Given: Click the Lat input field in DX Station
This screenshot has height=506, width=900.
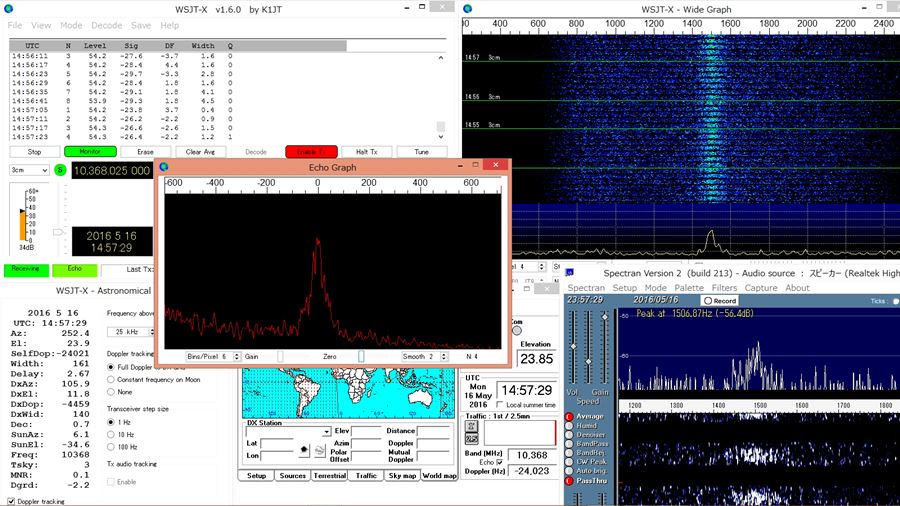Looking at the screenshot, I should 276,443.
